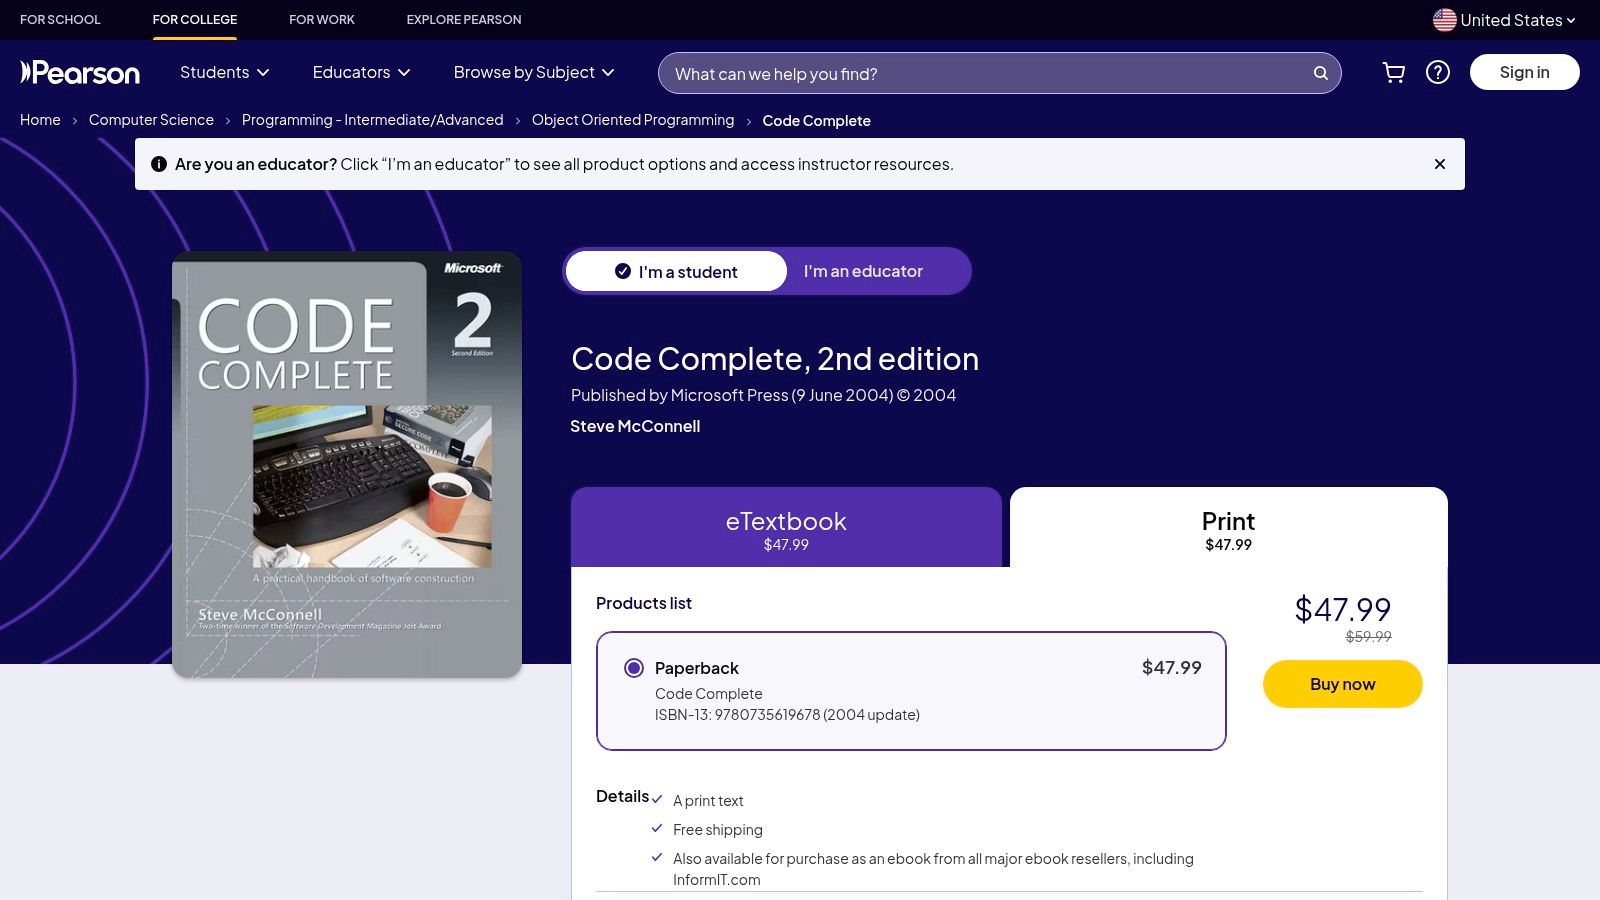The height and width of the screenshot is (900, 1600).
Task: Open the Explore Pearson tab
Action: point(464,19)
